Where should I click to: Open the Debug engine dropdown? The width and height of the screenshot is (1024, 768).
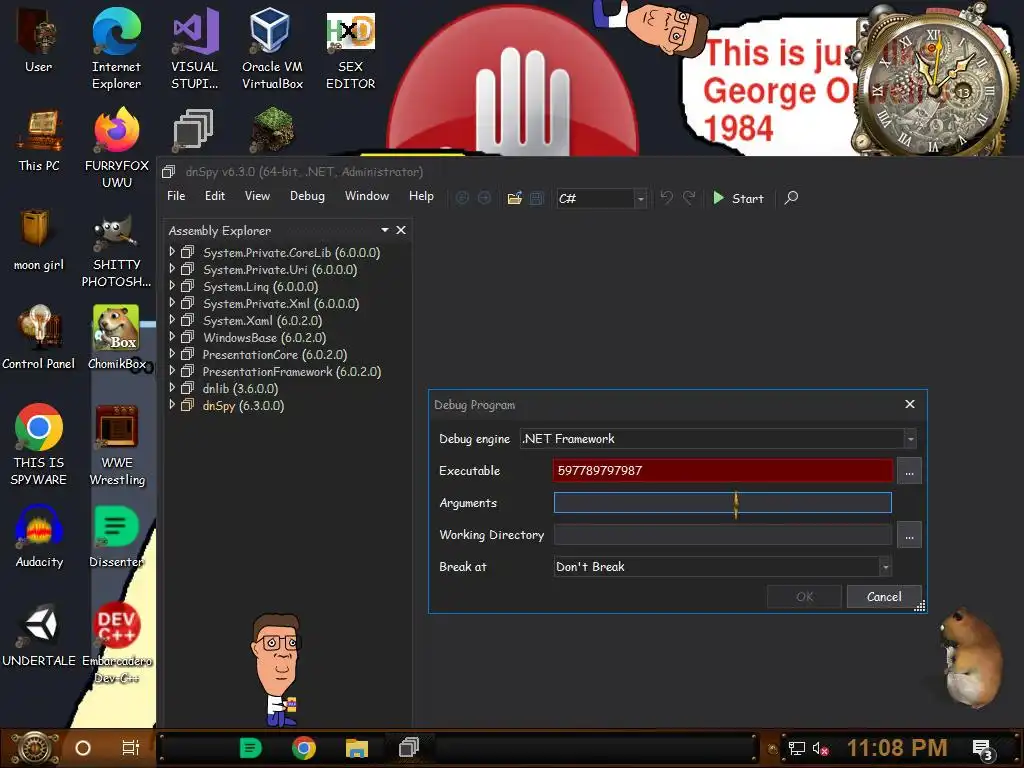pyautogui.click(x=718, y=439)
